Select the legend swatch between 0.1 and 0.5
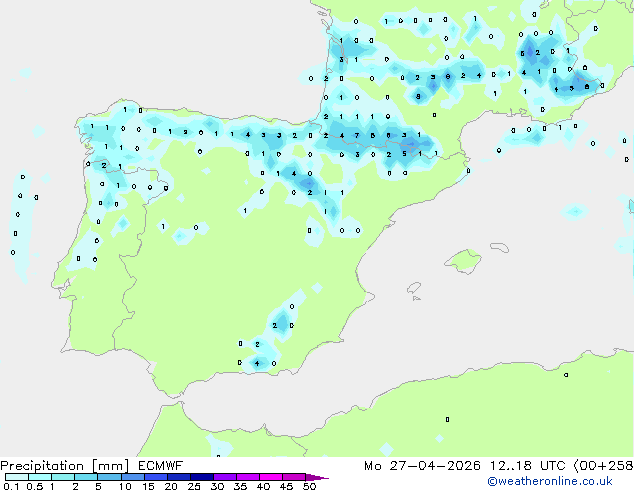634x490 pixels. pos(17,477)
